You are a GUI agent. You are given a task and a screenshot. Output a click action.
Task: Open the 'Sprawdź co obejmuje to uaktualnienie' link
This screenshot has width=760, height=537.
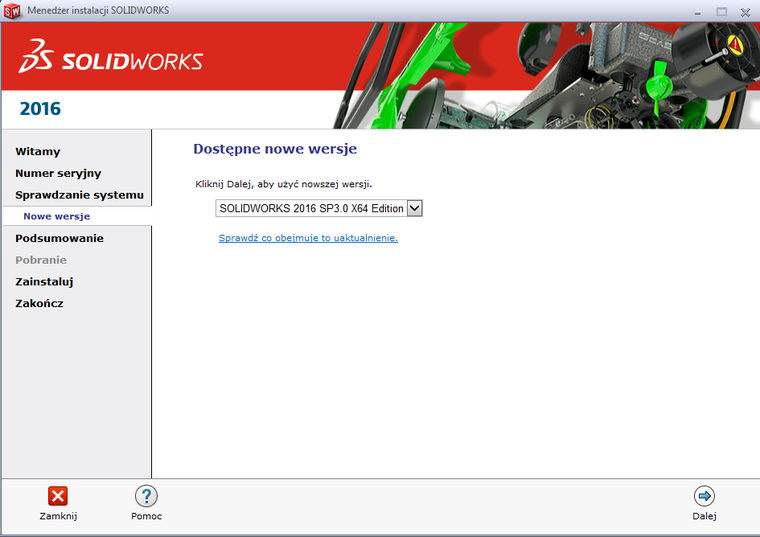click(x=308, y=238)
